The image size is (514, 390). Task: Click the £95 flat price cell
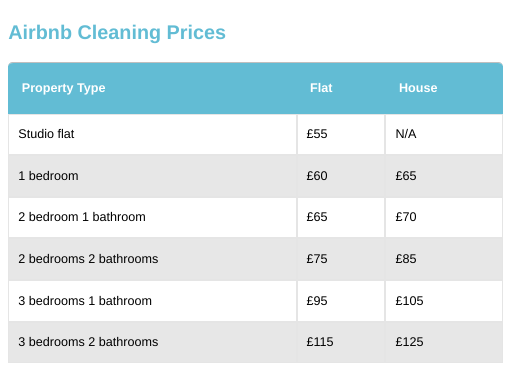[317, 301]
